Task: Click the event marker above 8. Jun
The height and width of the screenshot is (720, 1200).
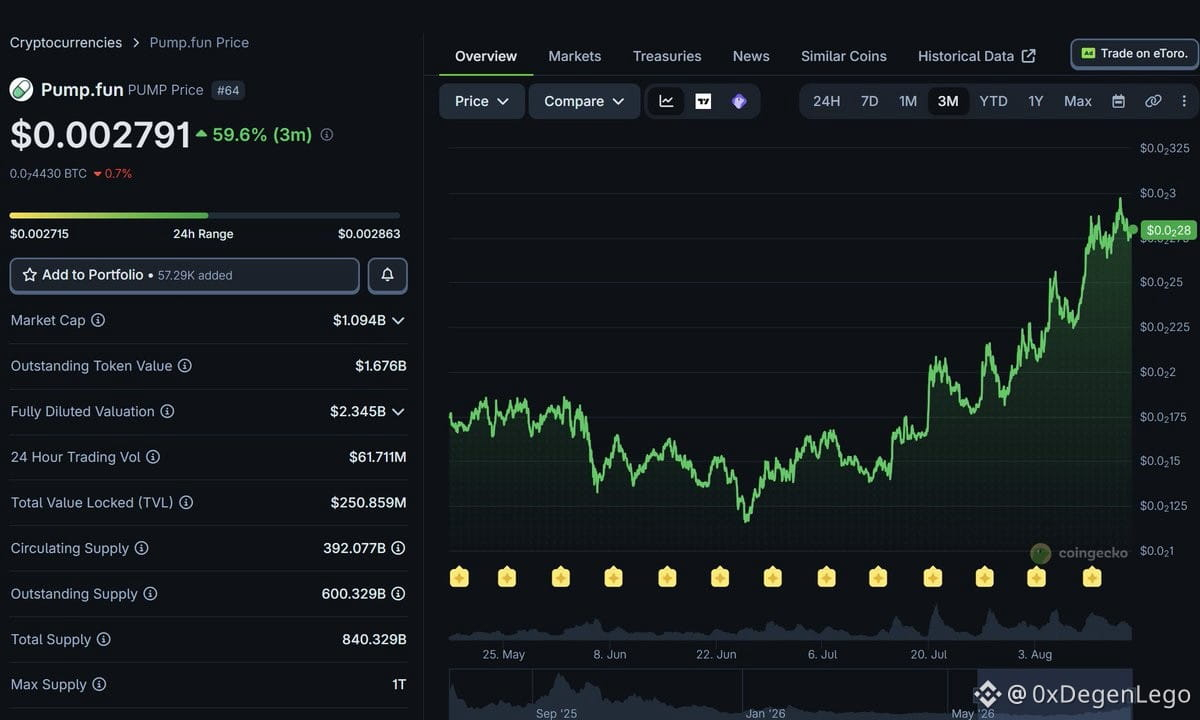Action: 613,577
